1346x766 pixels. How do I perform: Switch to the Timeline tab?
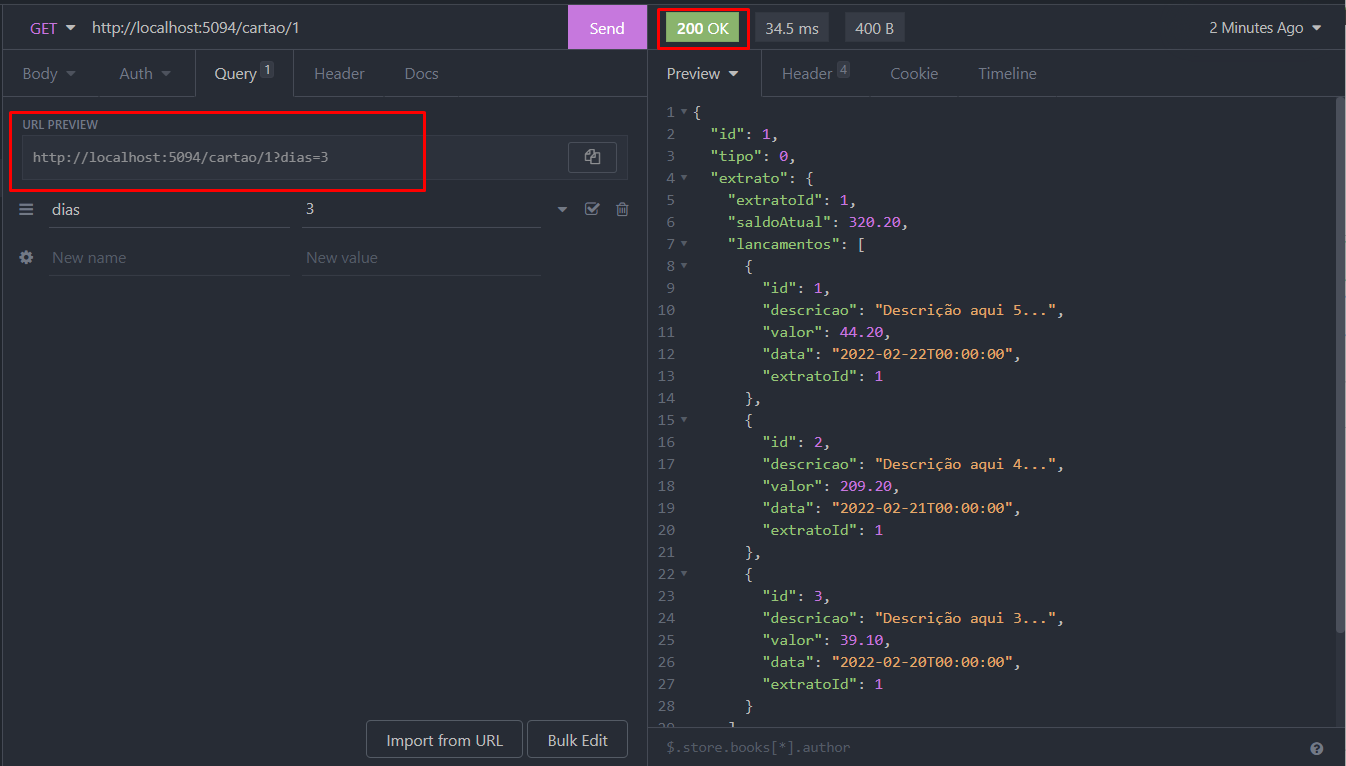pyautogui.click(x=1007, y=73)
